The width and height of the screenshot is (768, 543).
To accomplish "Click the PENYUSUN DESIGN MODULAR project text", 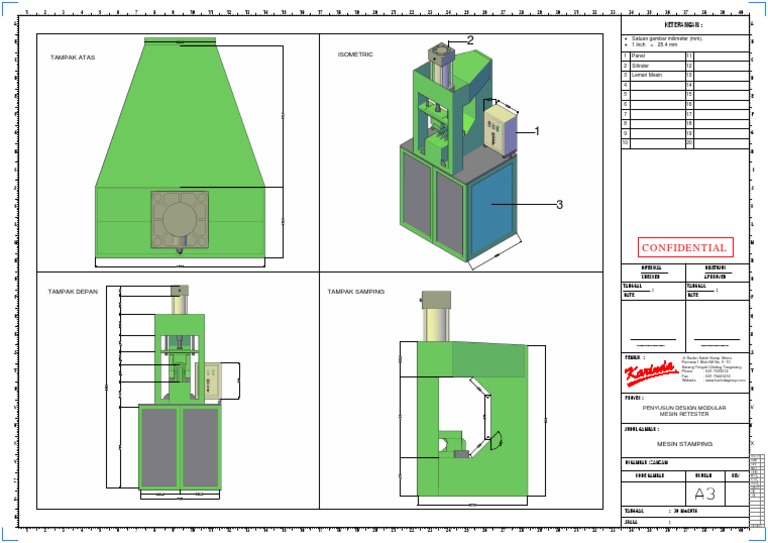I will (x=684, y=407).
